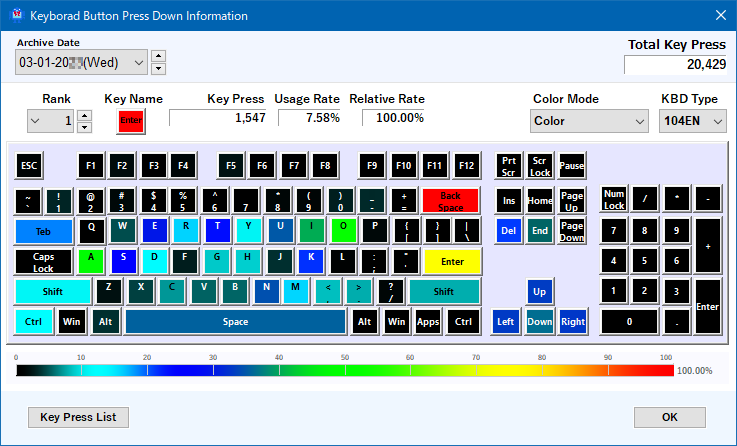This screenshot has height=446, width=737.
Task: Select the red Back Space key
Action: point(450,201)
